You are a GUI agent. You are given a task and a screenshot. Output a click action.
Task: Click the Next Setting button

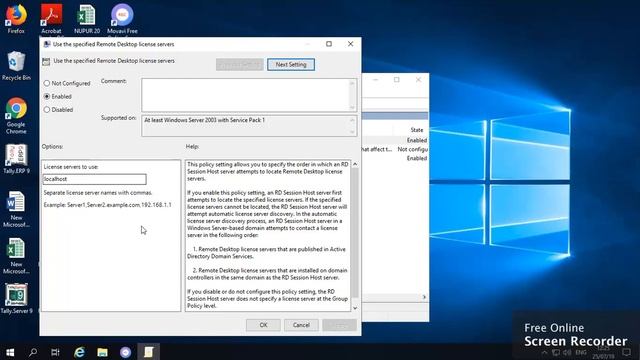click(x=291, y=64)
